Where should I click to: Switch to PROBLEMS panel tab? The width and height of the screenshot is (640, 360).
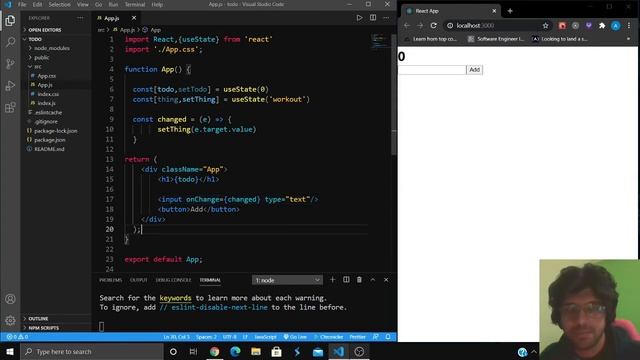click(111, 280)
